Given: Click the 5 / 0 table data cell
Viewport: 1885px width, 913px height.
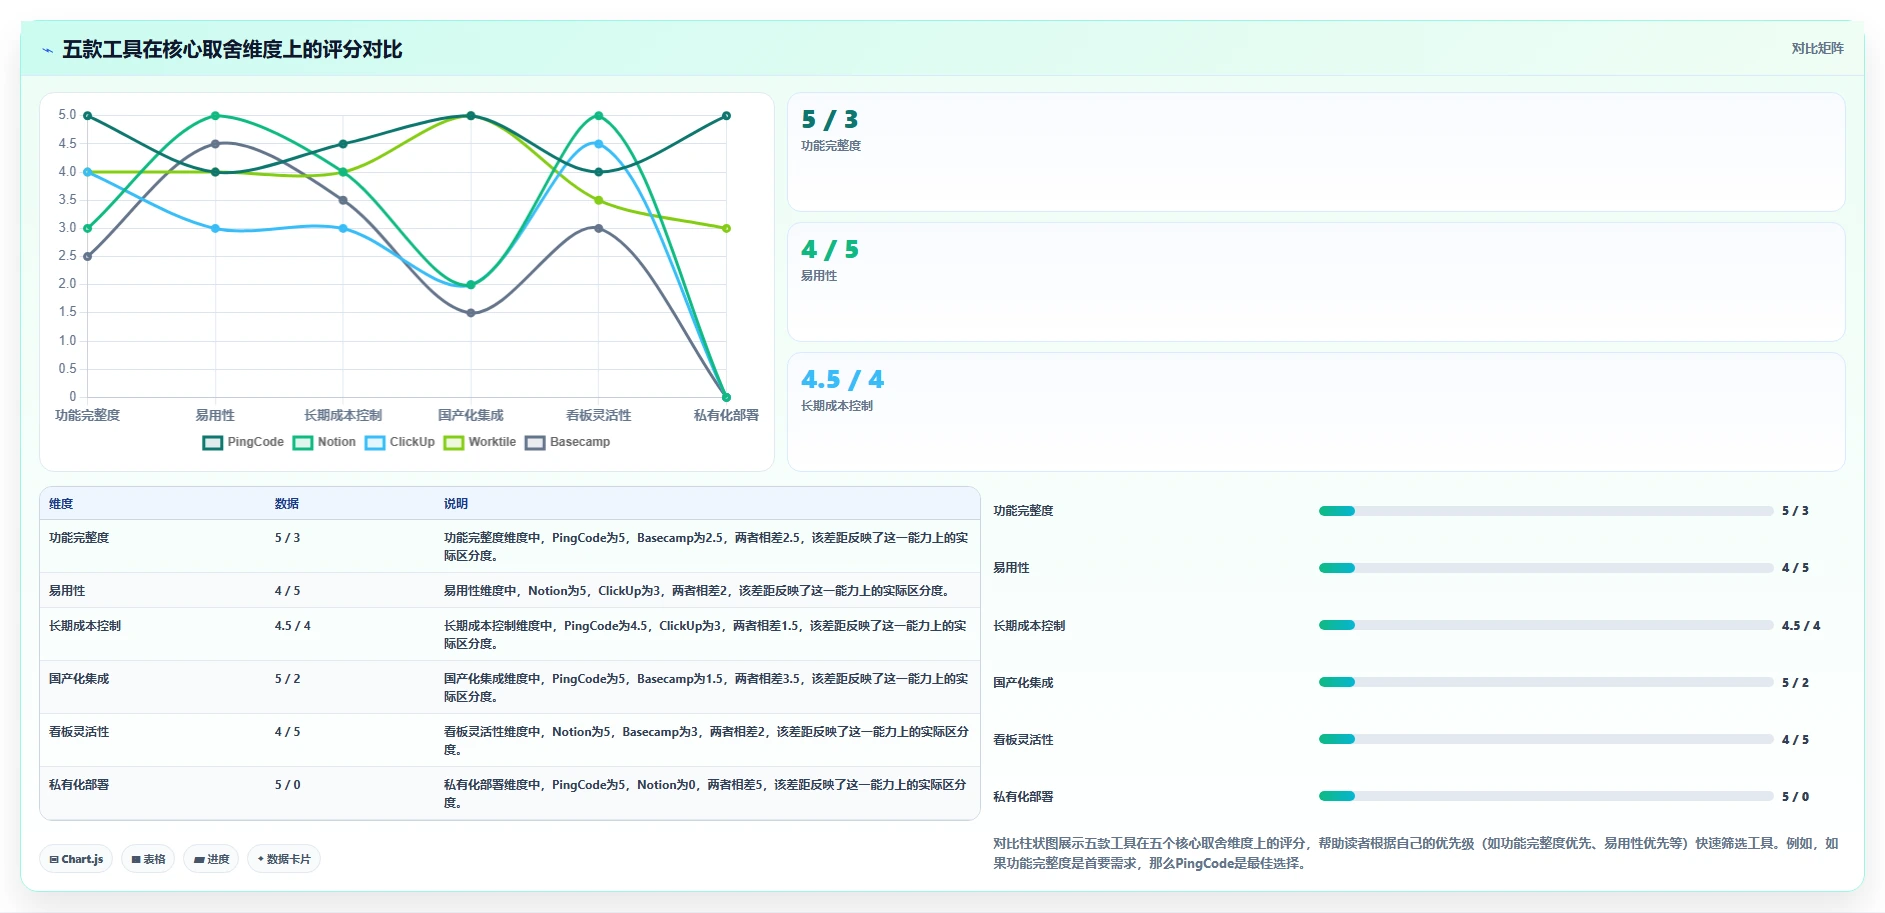Looking at the screenshot, I should pyautogui.click(x=287, y=785).
